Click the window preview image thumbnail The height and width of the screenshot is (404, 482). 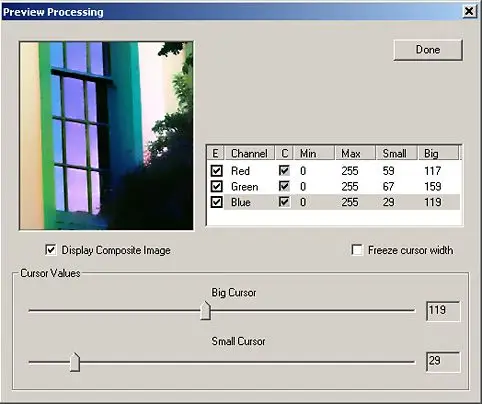pos(106,136)
